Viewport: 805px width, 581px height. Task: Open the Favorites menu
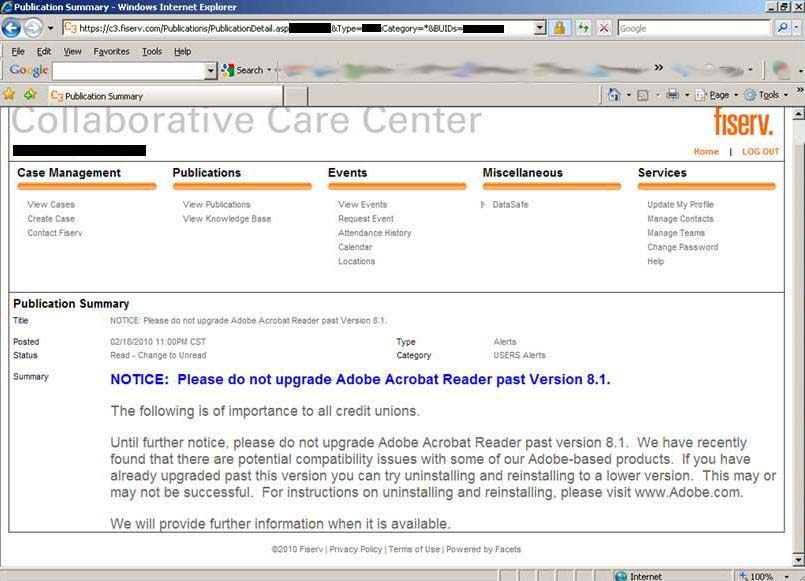coord(111,51)
